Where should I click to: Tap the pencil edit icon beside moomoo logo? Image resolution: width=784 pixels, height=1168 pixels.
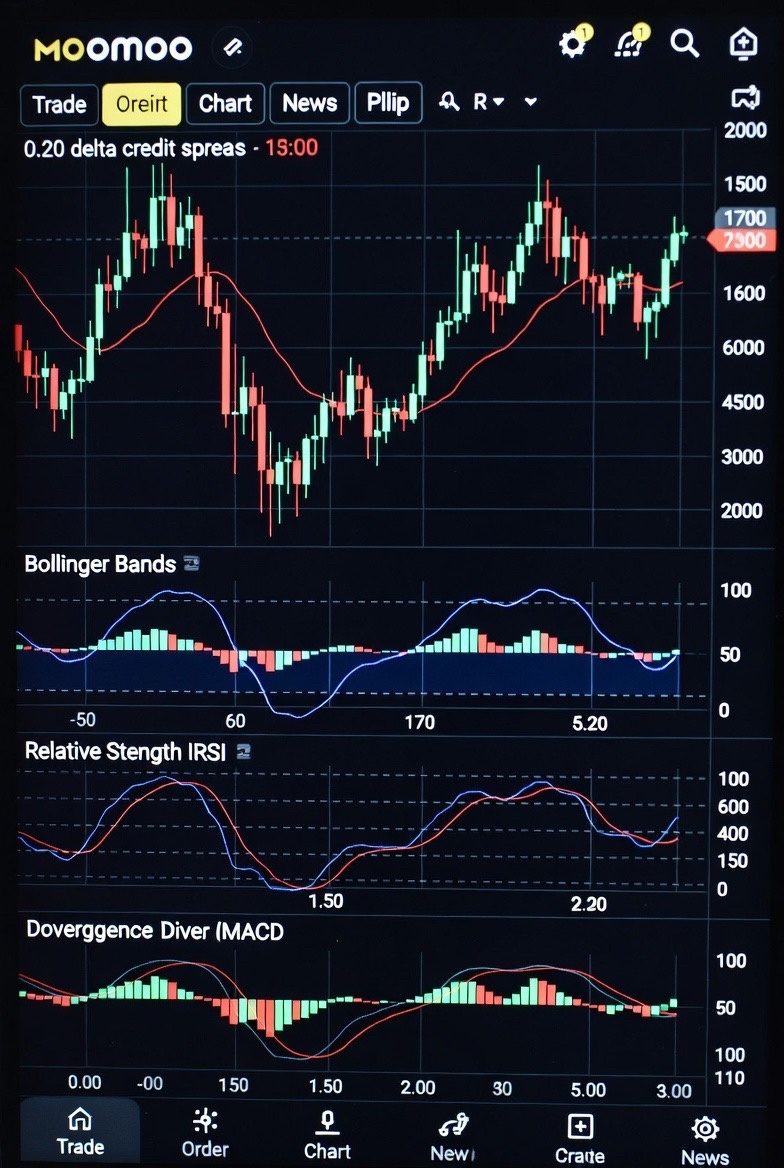(233, 48)
